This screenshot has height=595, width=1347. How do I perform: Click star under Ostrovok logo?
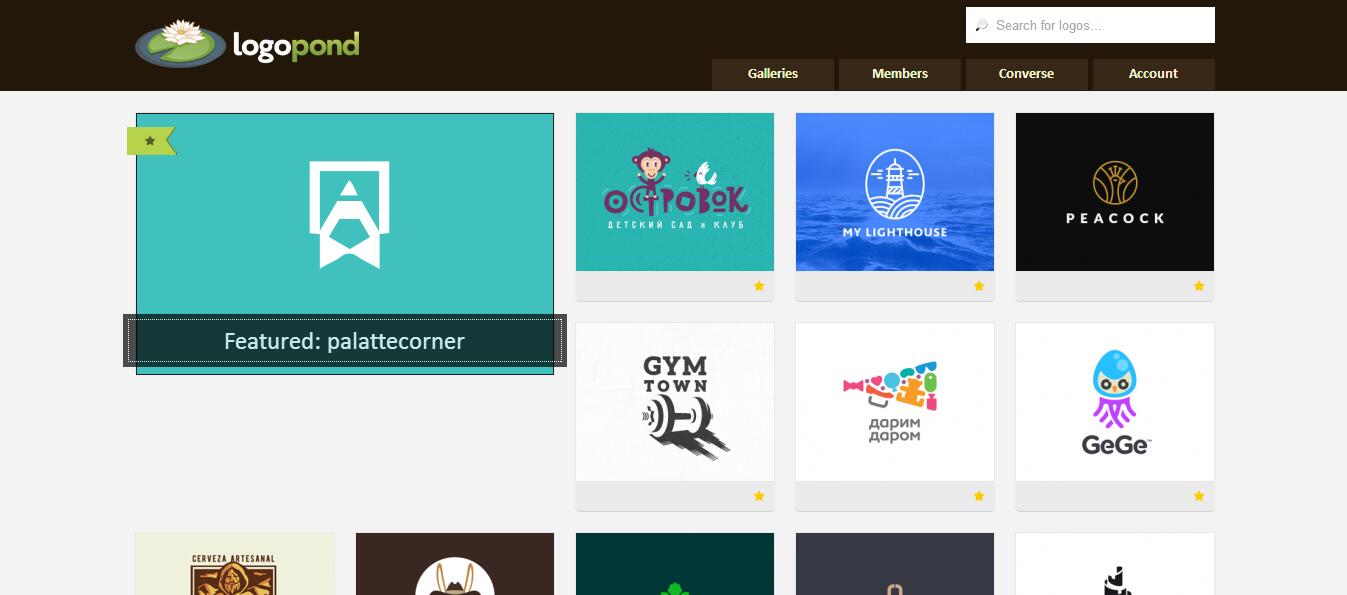759,286
